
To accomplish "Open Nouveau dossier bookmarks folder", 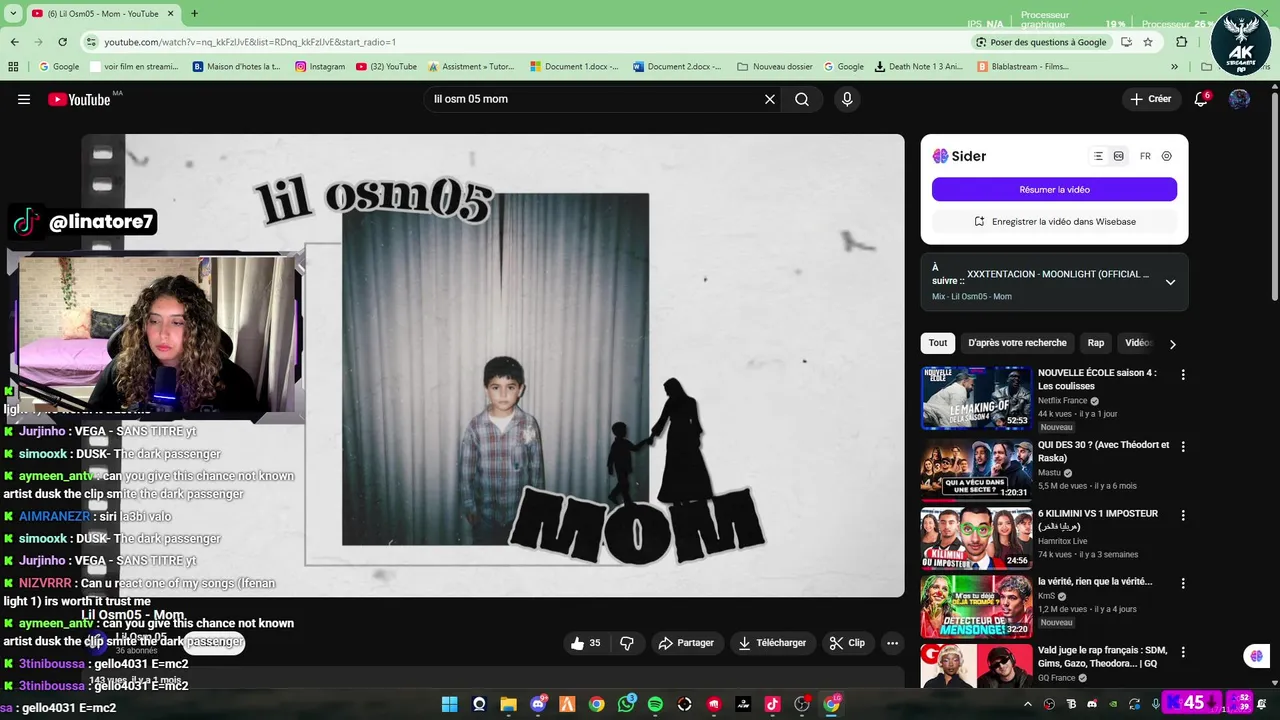I will [775, 67].
